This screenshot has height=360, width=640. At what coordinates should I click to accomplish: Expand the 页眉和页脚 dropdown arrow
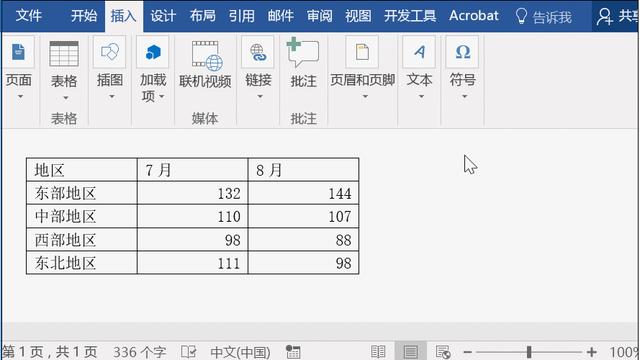click(x=365, y=97)
